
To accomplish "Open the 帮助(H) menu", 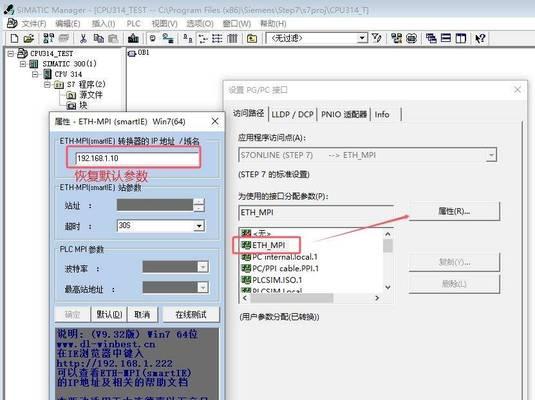I will 273,24.
